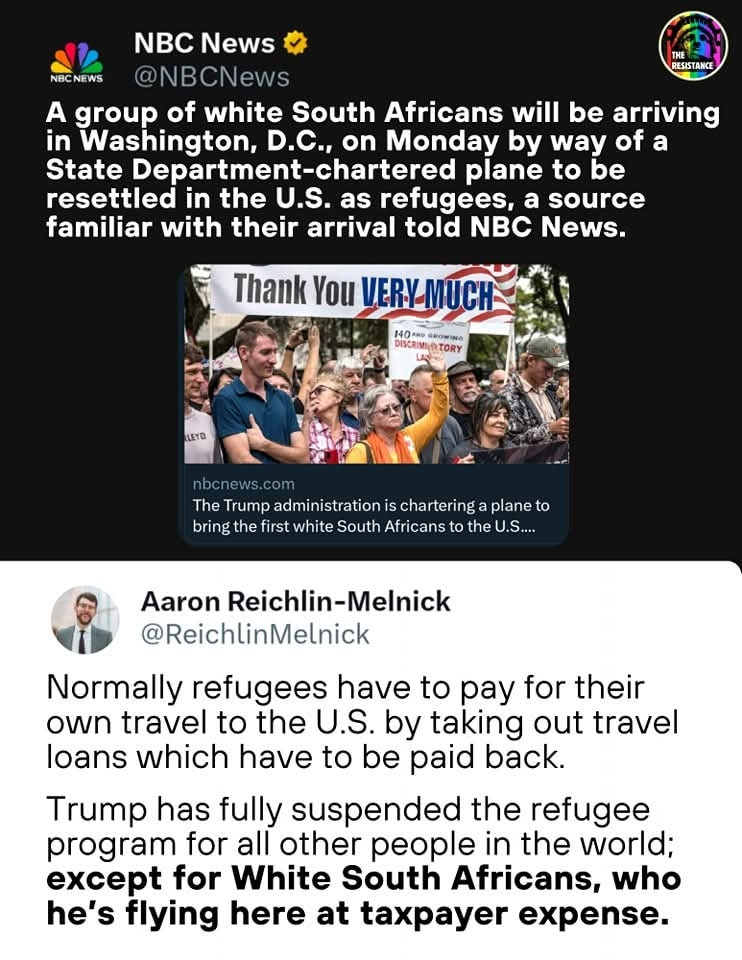Open the Trump administration chartering plane headline
Viewport: 742px width, 960px height.
point(371,516)
